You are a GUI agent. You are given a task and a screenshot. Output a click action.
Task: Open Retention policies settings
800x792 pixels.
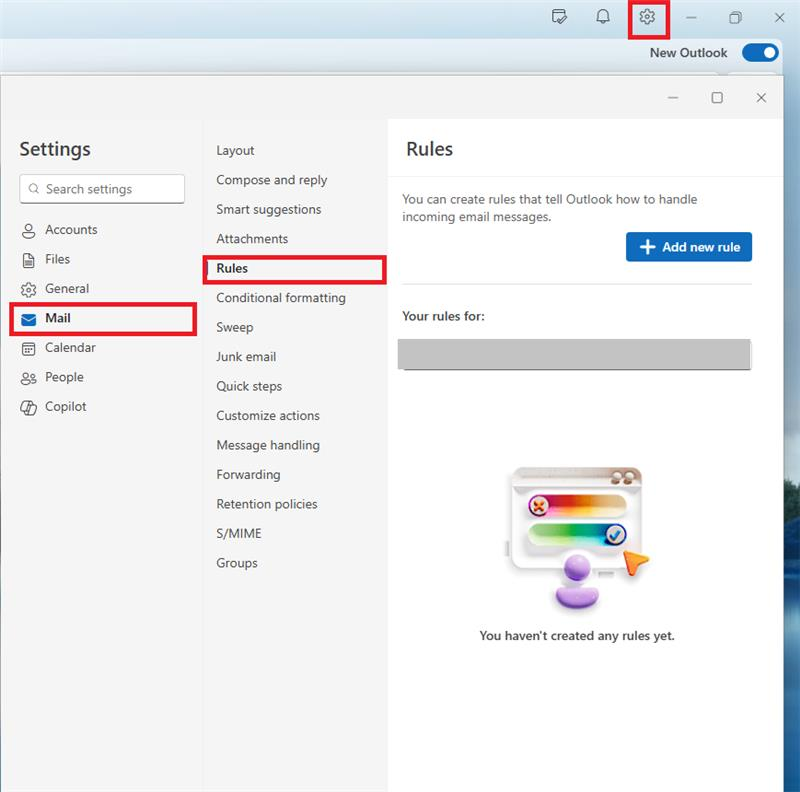pos(266,504)
